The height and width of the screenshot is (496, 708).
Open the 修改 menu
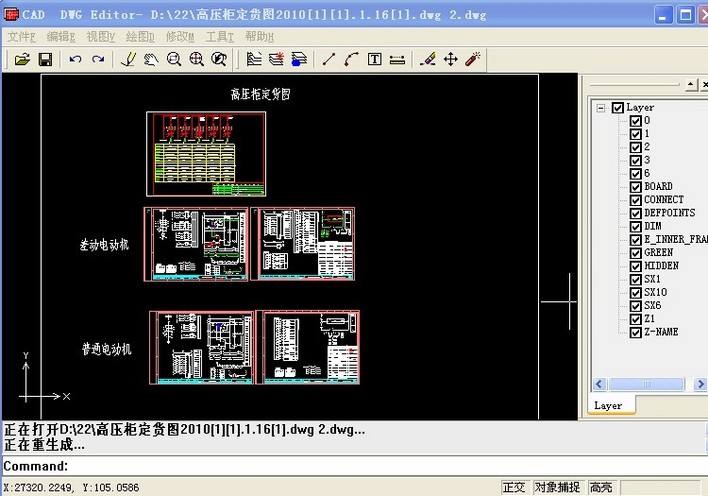(x=180, y=37)
